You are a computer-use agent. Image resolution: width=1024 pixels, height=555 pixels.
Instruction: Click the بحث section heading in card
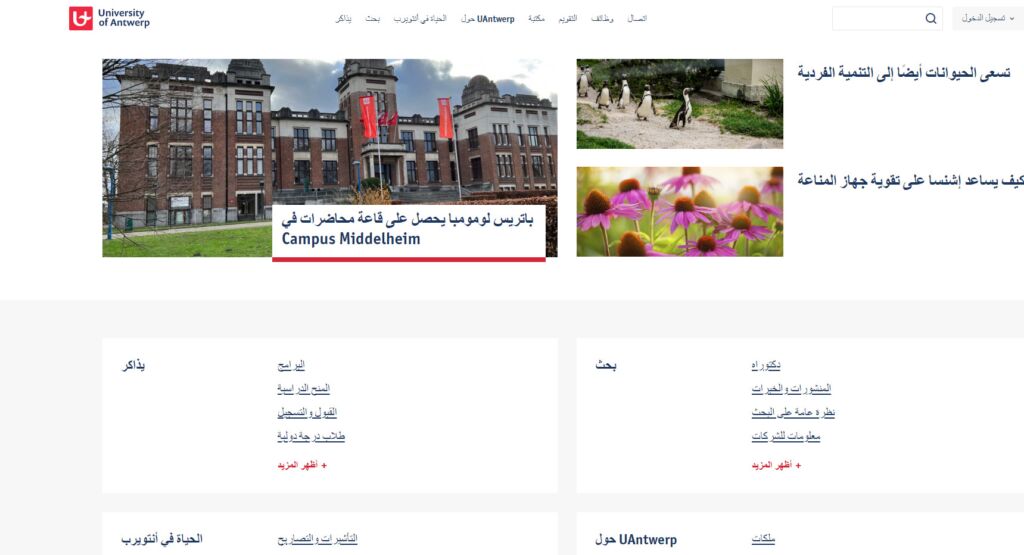pyautogui.click(x=605, y=366)
